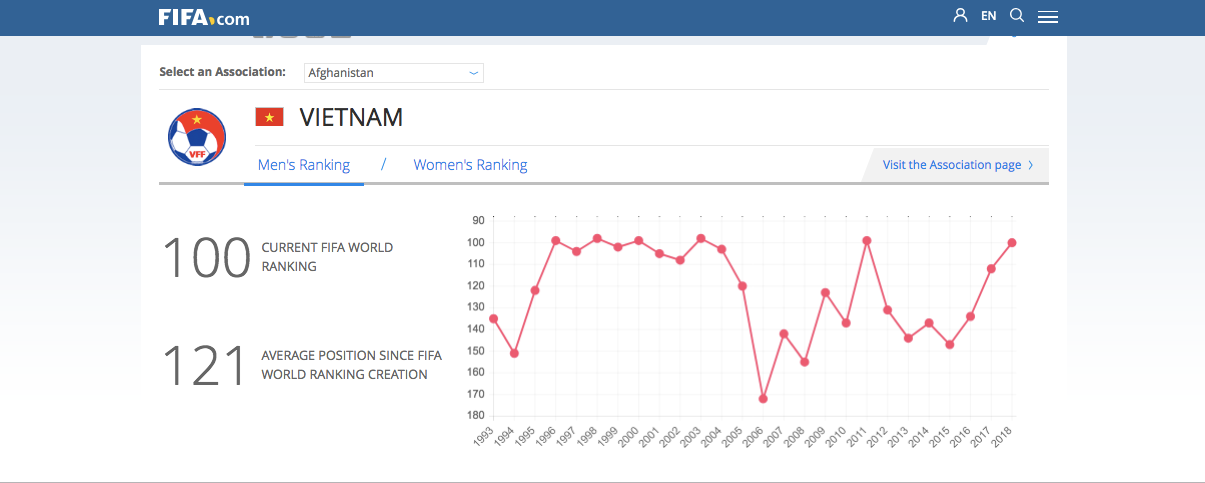
Task: Click the 2018 data point on chart
Action: [1012, 242]
